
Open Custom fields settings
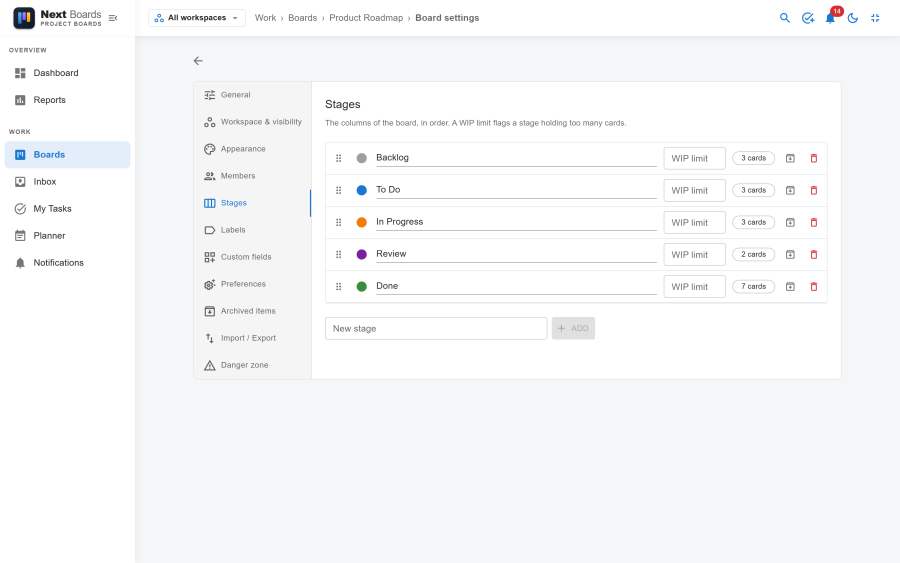coord(253,257)
